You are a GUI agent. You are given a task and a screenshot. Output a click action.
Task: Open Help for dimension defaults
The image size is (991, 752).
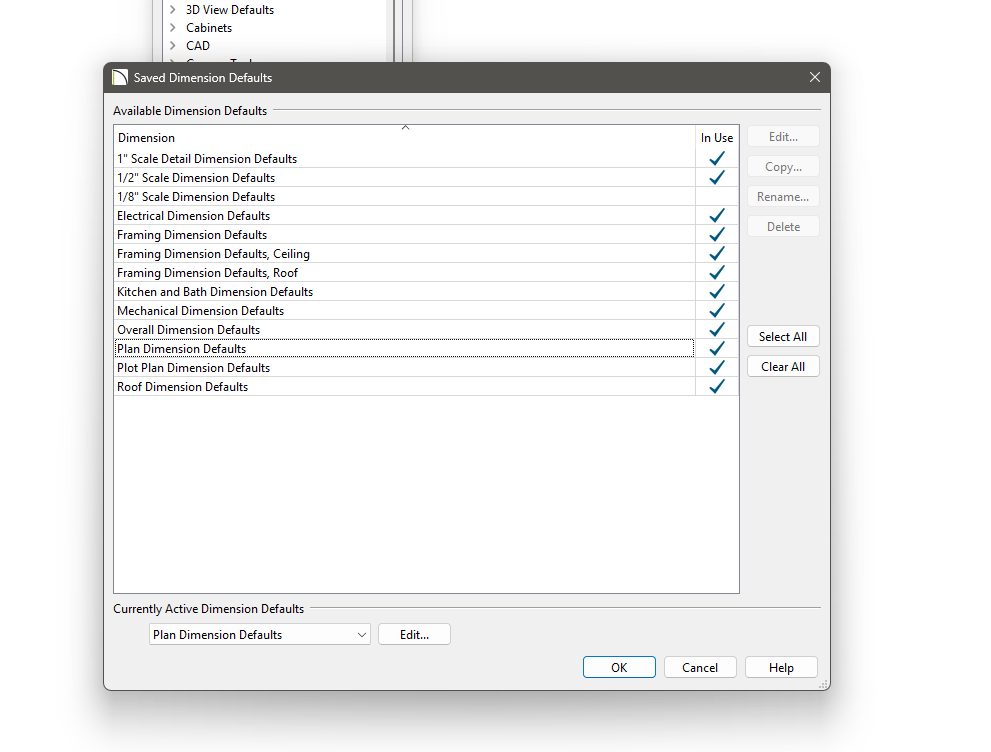pyautogui.click(x=781, y=668)
